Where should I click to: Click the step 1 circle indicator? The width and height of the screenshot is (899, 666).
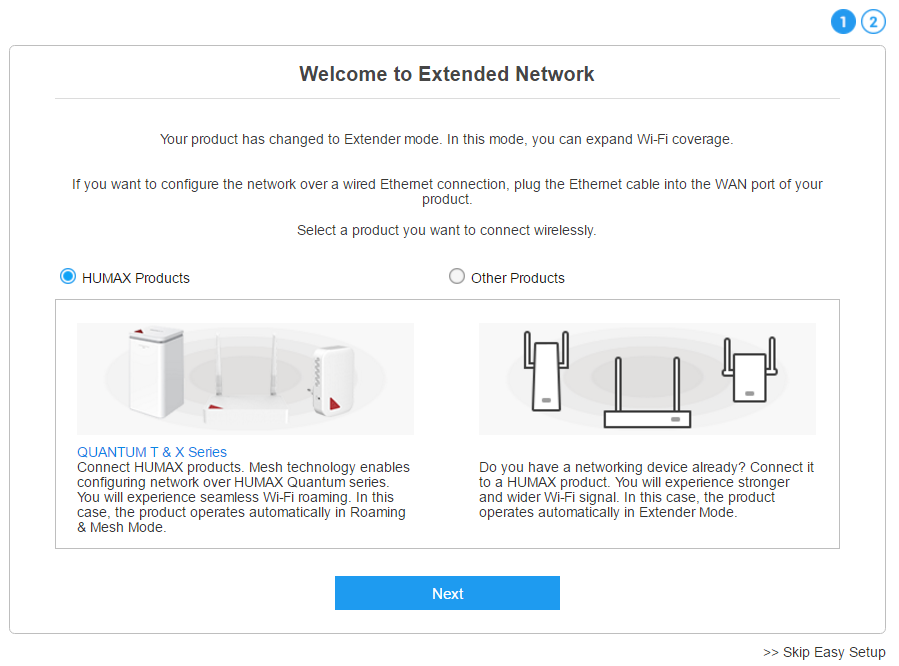pyautogui.click(x=843, y=22)
